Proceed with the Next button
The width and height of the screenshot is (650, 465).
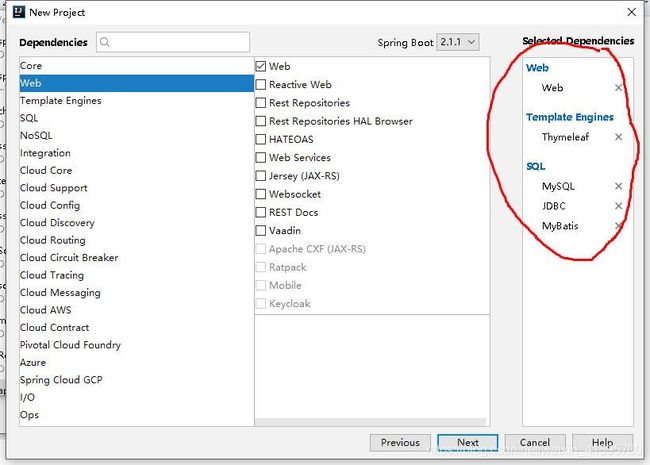468,443
